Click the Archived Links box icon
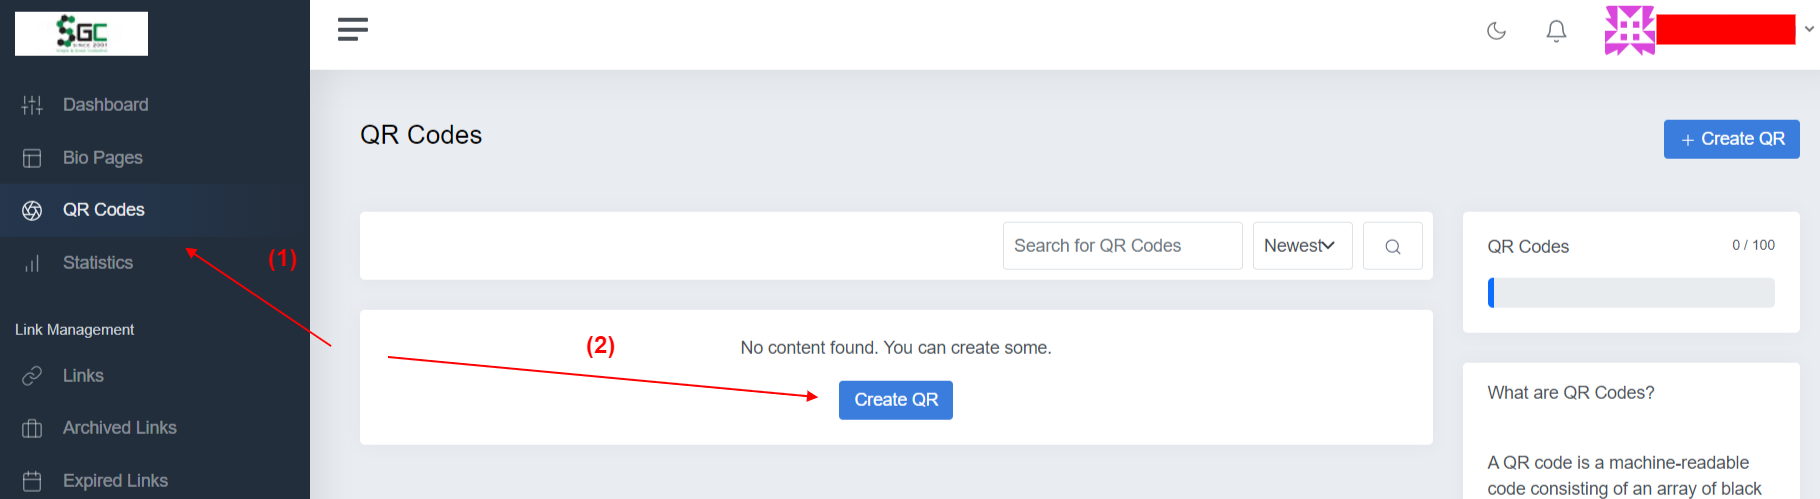 pyautogui.click(x=32, y=428)
